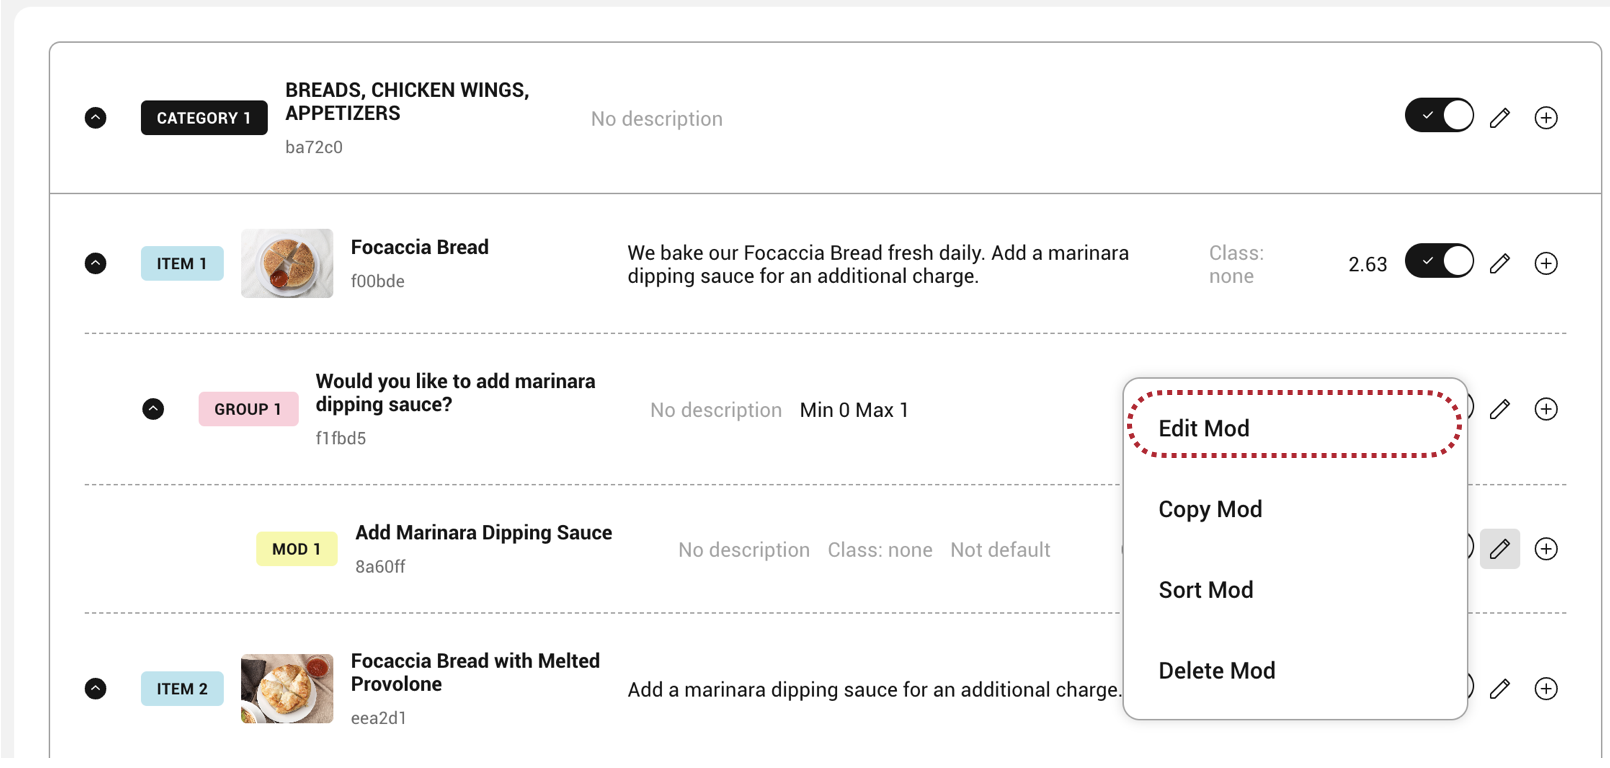Choose Copy Mod in the context menu
Image resolution: width=1610 pixels, height=768 pixels.
[x=1210, y=509]
